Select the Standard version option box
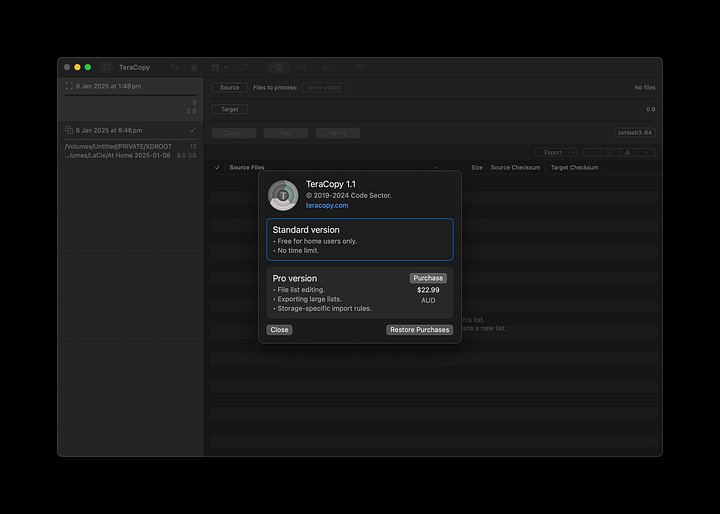The width and height of the screenshot is (720, 514). coord(360,239)
